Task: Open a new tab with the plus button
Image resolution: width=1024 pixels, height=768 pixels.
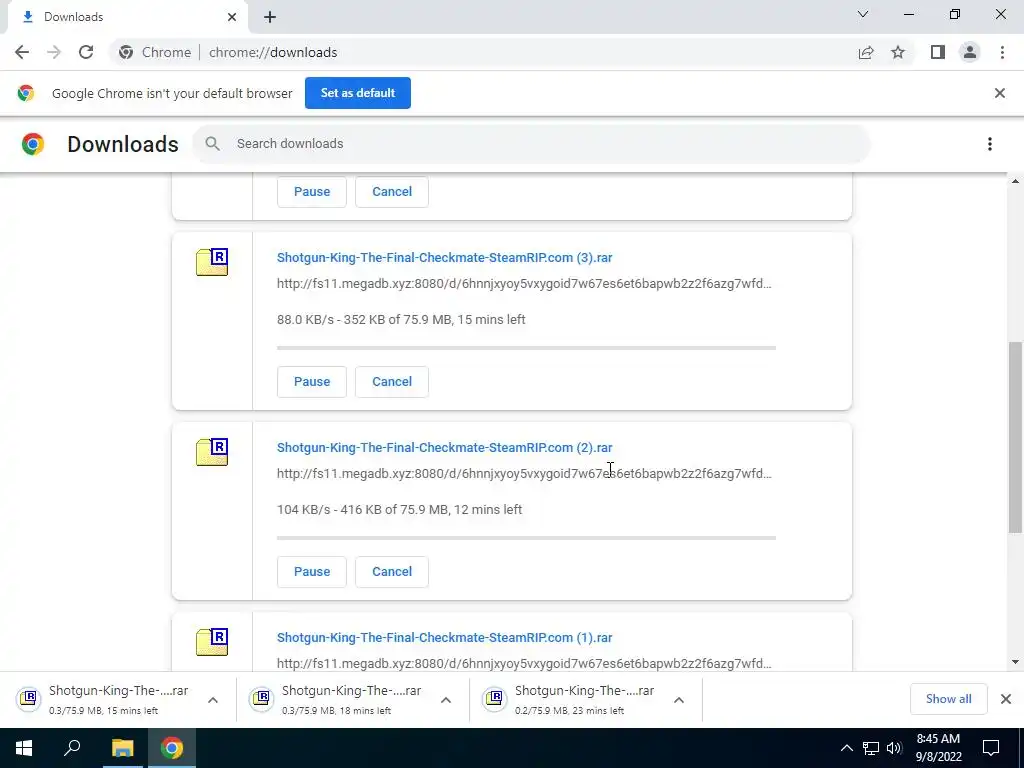Action: (x=270, y=17)
